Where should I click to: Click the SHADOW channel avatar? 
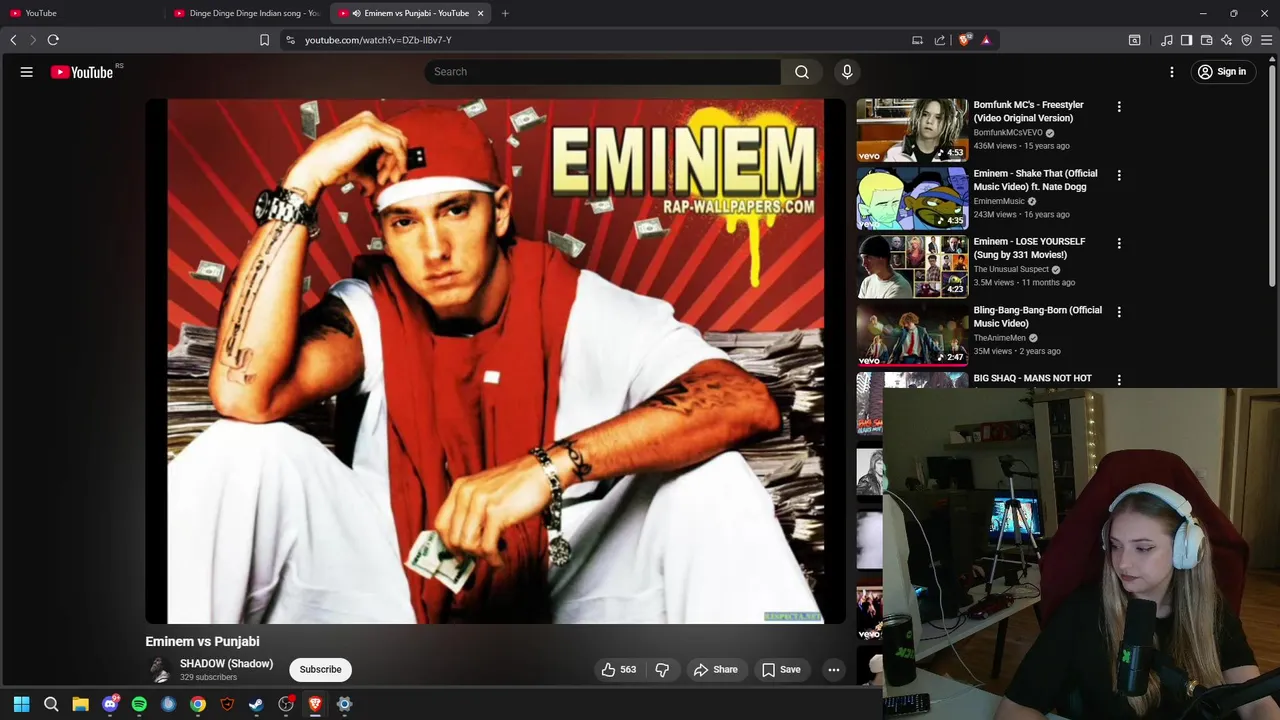159,670
